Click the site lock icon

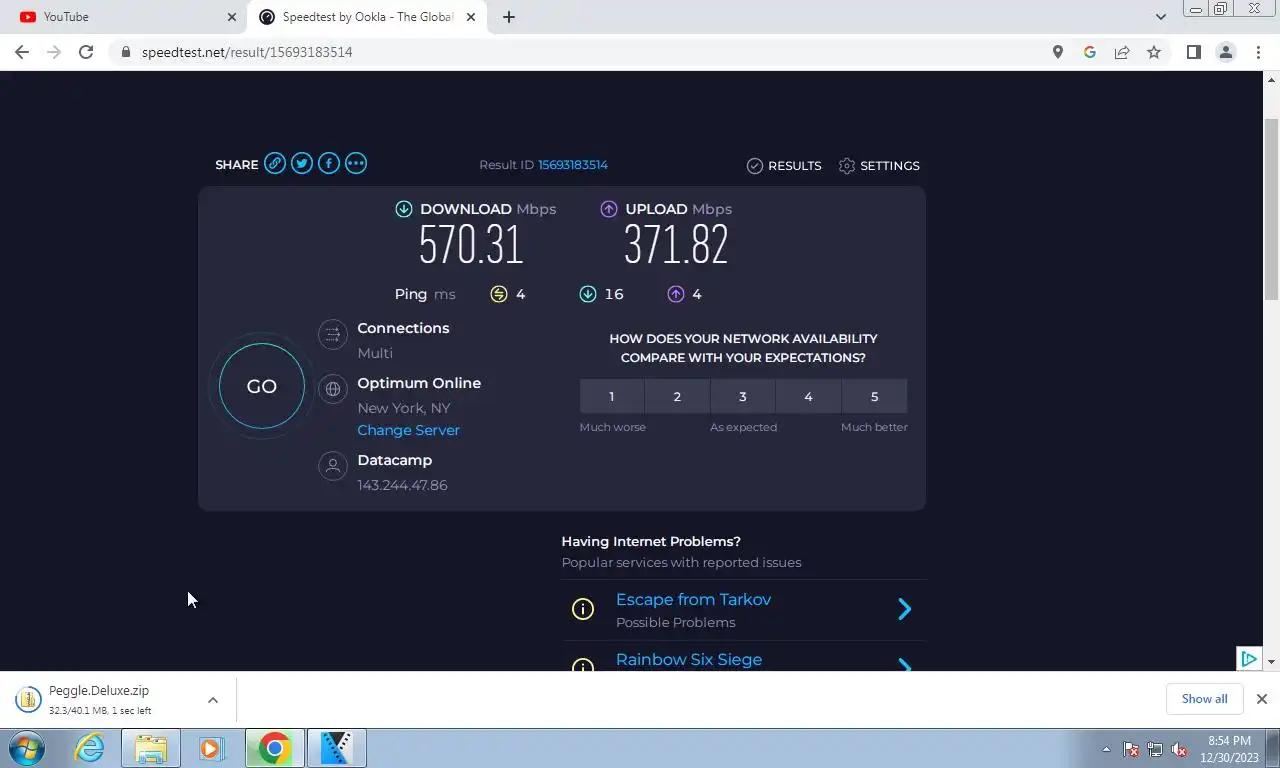point(126,52)
